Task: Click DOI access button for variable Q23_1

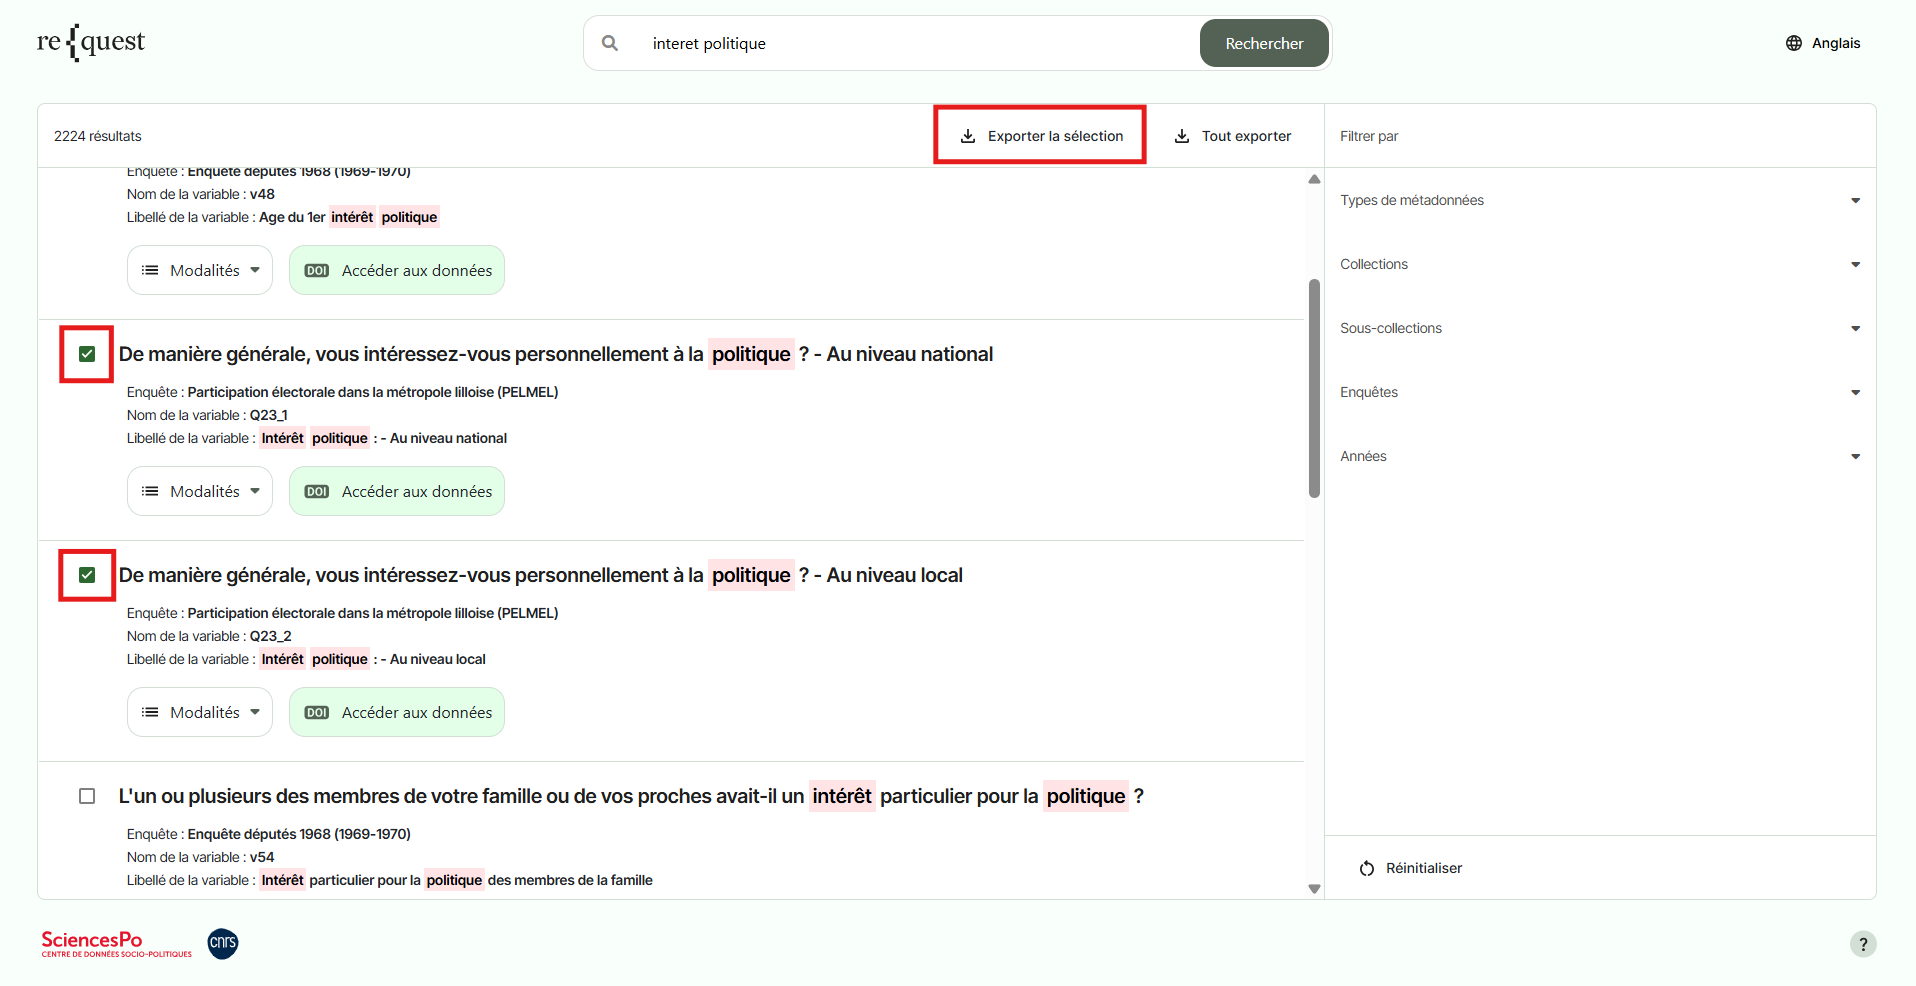Action: tap(397, 492)
